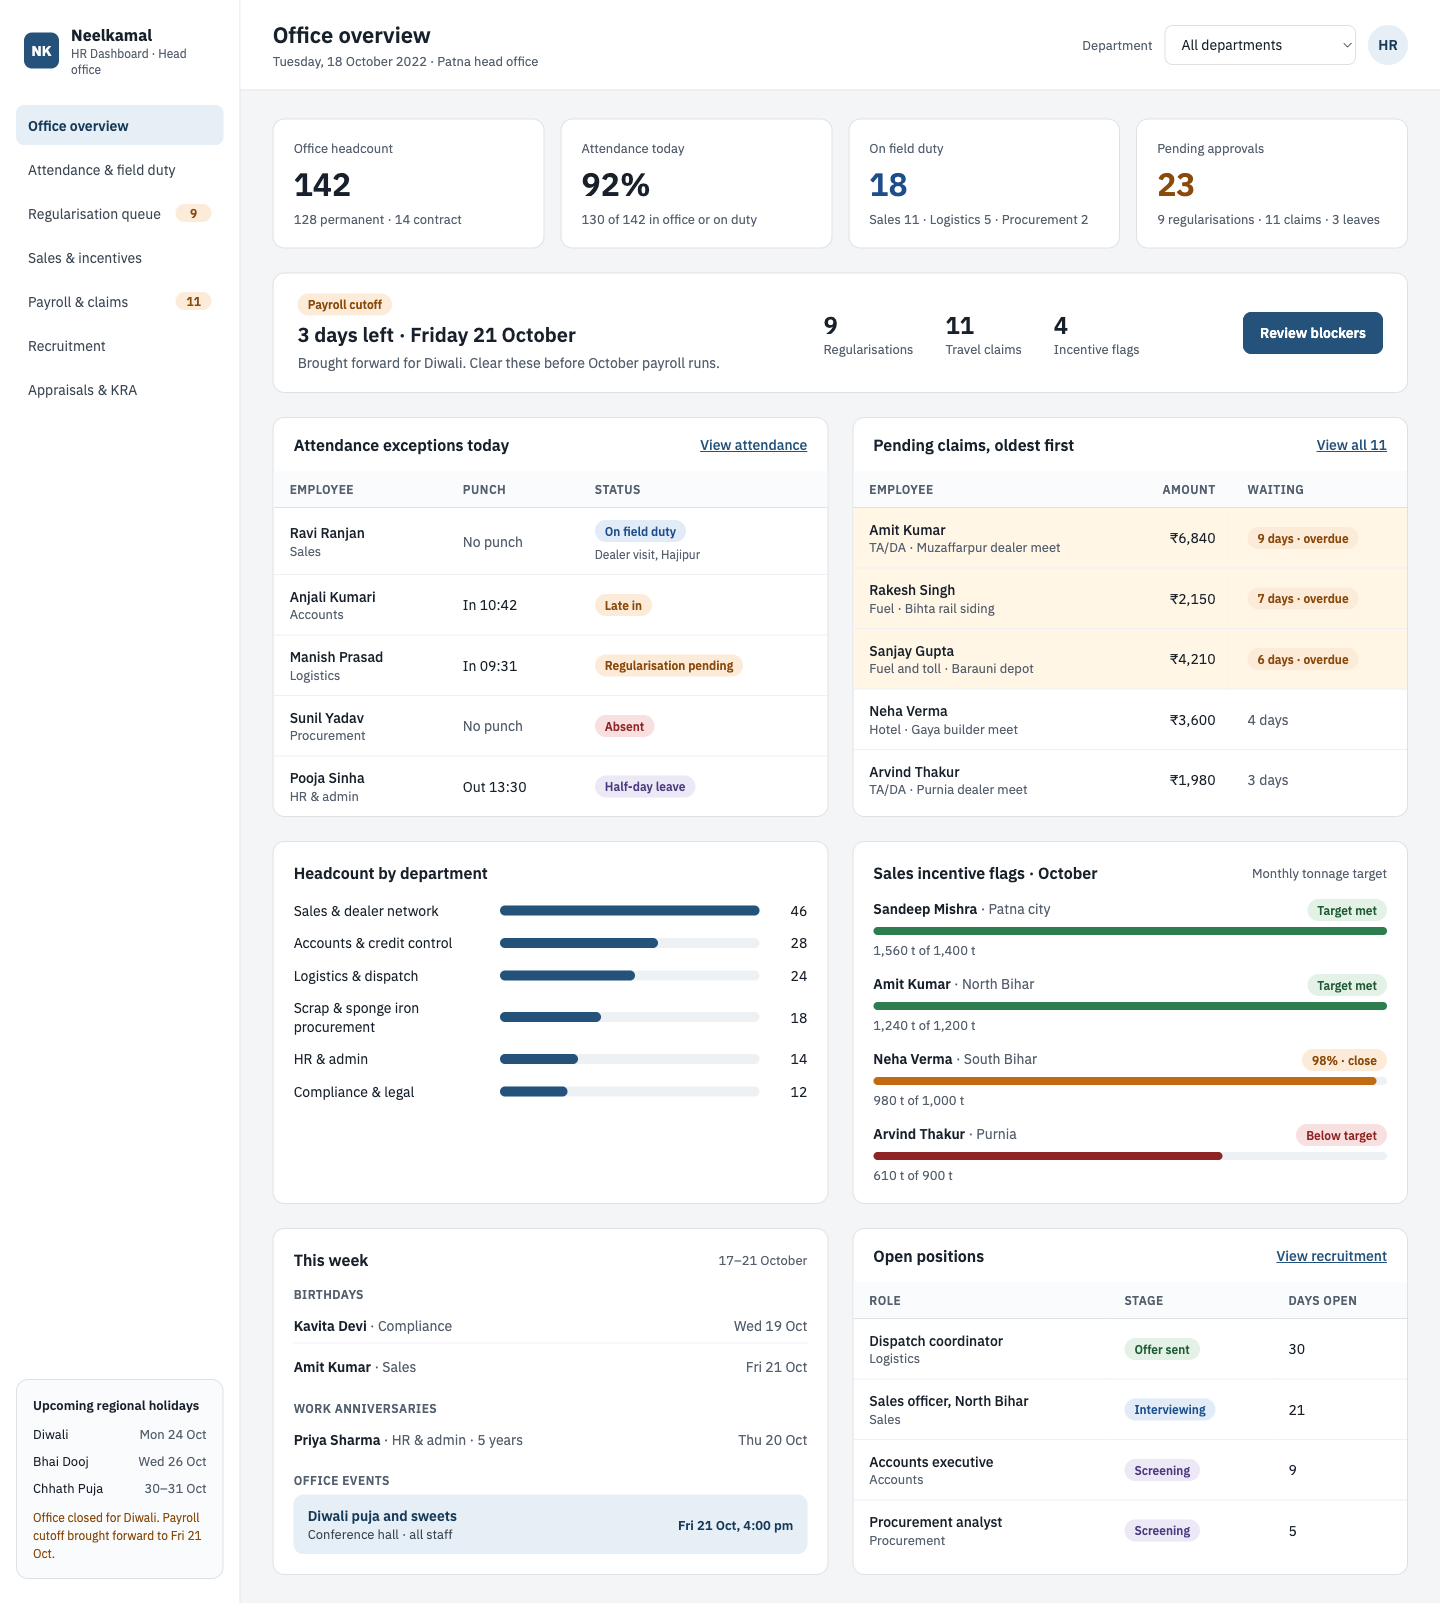The height and width of the screenshot is (1603, 1440).
Task: Open the All departments dropdown
Action: (x=1260, y=45)
